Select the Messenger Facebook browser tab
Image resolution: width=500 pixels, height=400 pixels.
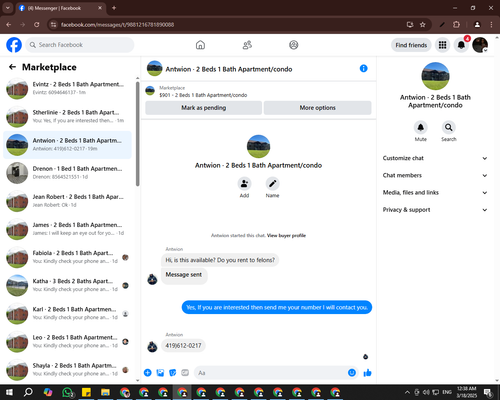click(x=61, y=8)
